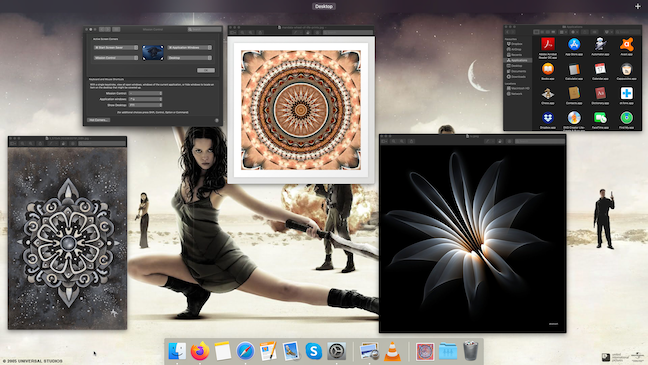Open the blue folder stack in Dock
The image size is (648, 365).
[x=448, y=351]
